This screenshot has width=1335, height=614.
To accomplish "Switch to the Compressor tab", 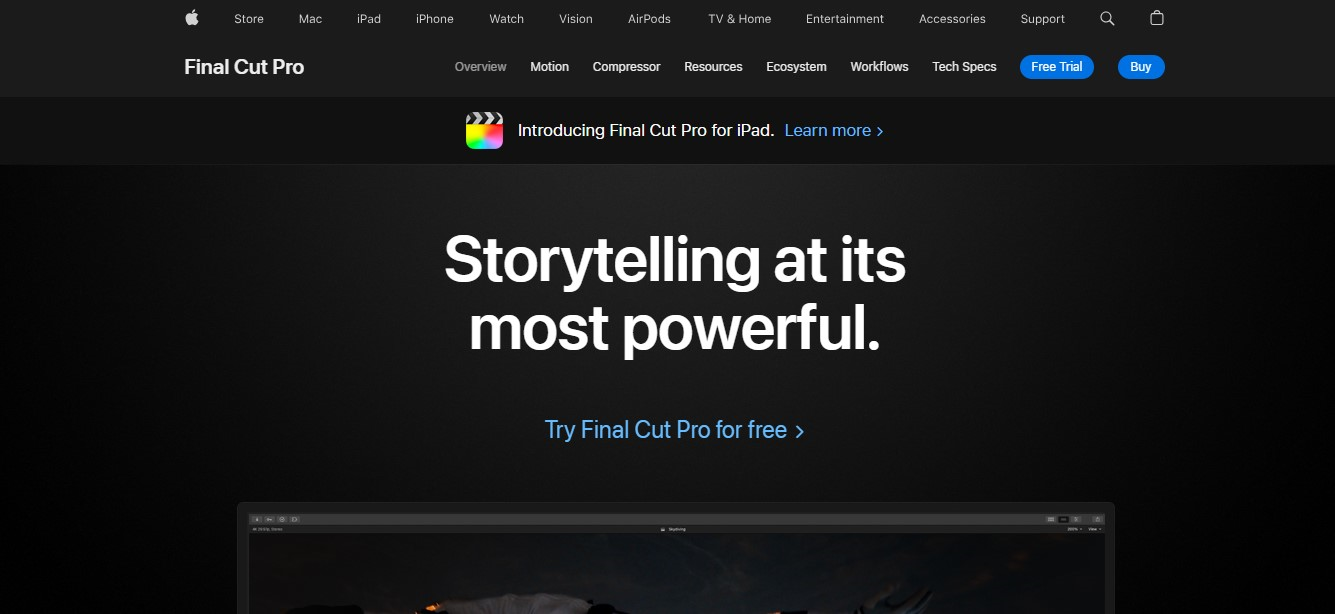I will point(626,67).
